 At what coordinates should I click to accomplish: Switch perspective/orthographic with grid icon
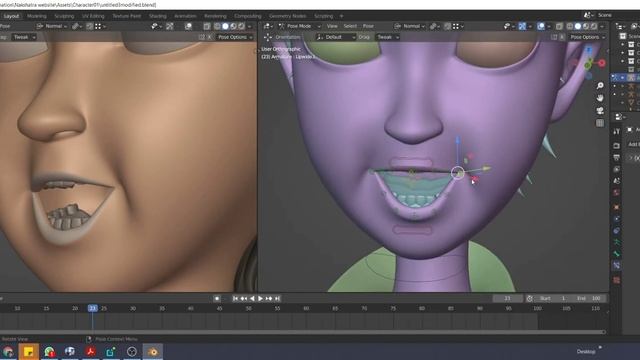pyautogui.click(x=600, y=123)
